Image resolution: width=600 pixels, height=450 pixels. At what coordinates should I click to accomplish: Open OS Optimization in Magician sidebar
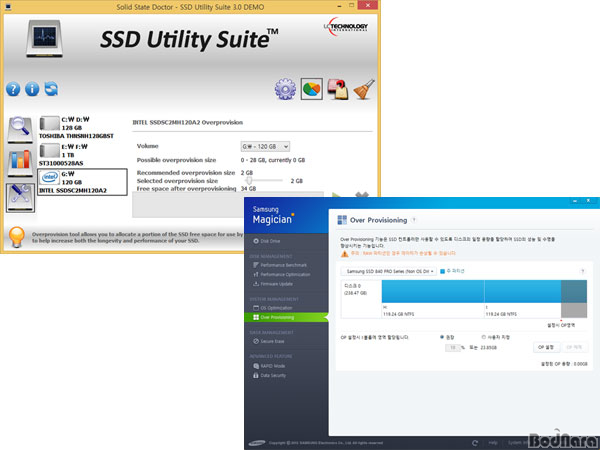pyautogui.click(x=272, y=308)
